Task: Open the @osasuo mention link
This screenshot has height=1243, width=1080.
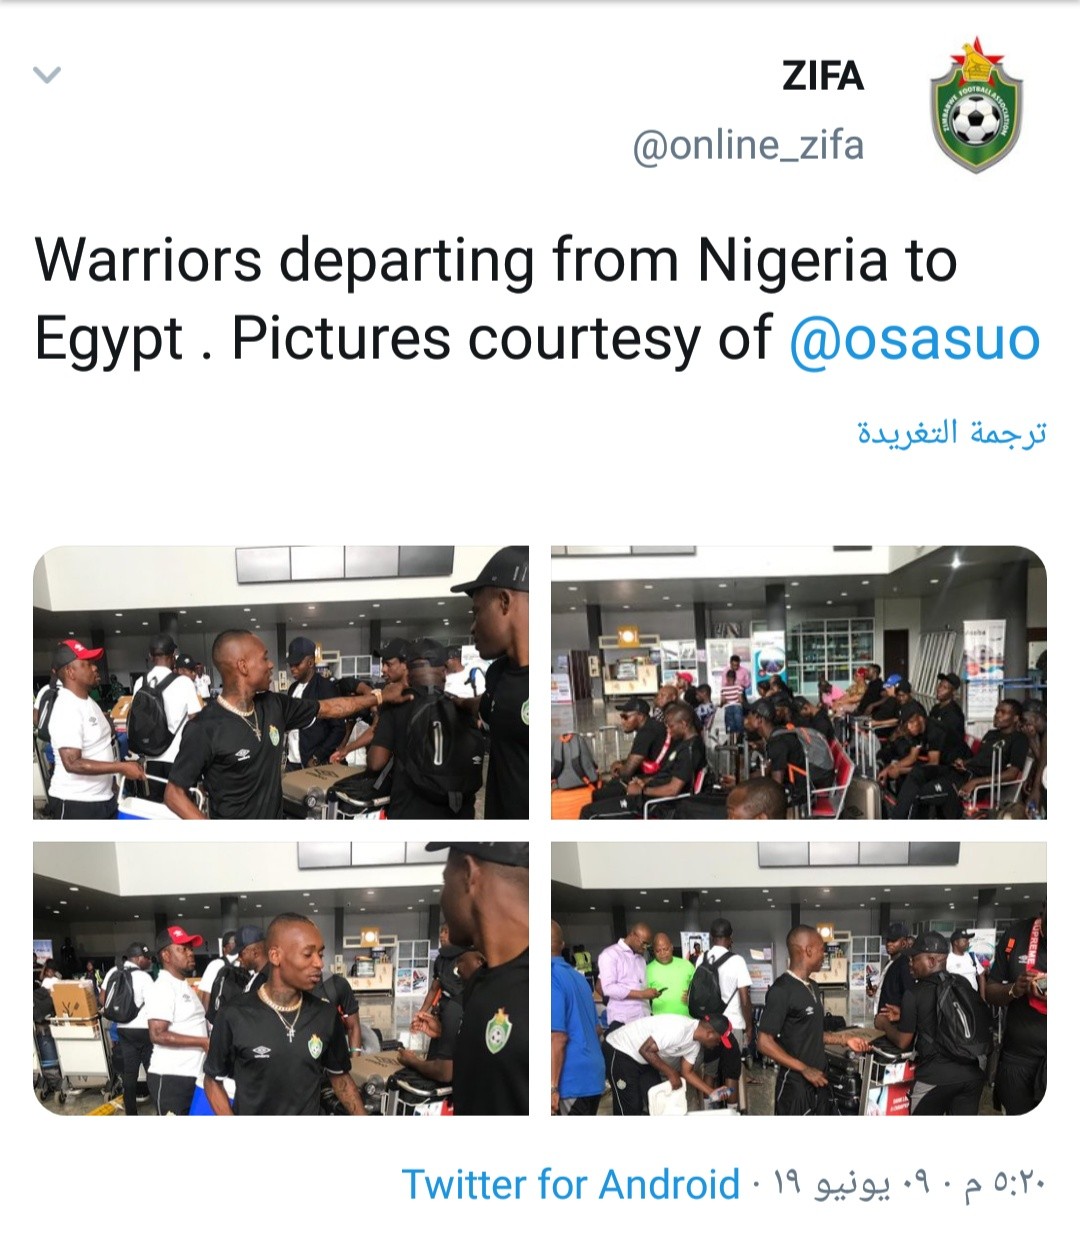Action: pyautogui.click(x=914, y=339)
